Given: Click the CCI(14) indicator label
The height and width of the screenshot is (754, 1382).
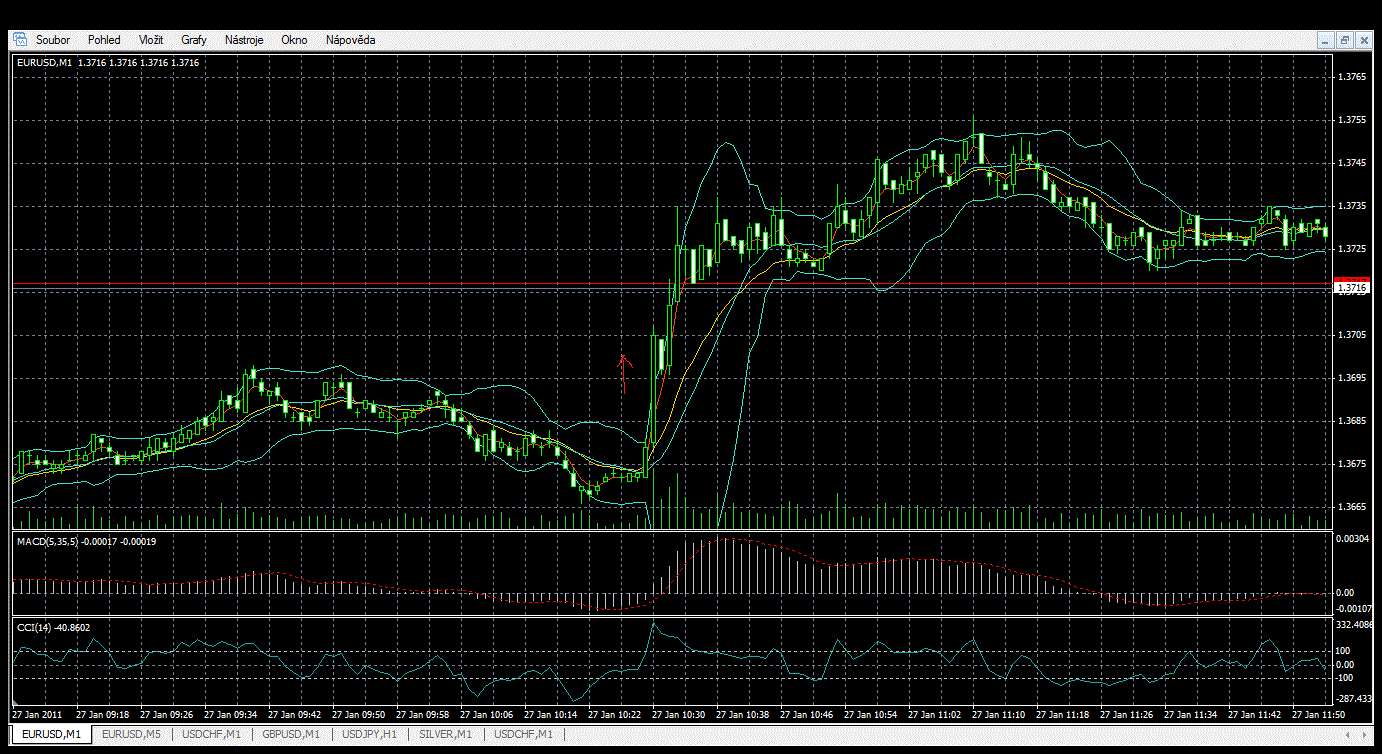Looking at the screenshot, I should tap(36, 627).
